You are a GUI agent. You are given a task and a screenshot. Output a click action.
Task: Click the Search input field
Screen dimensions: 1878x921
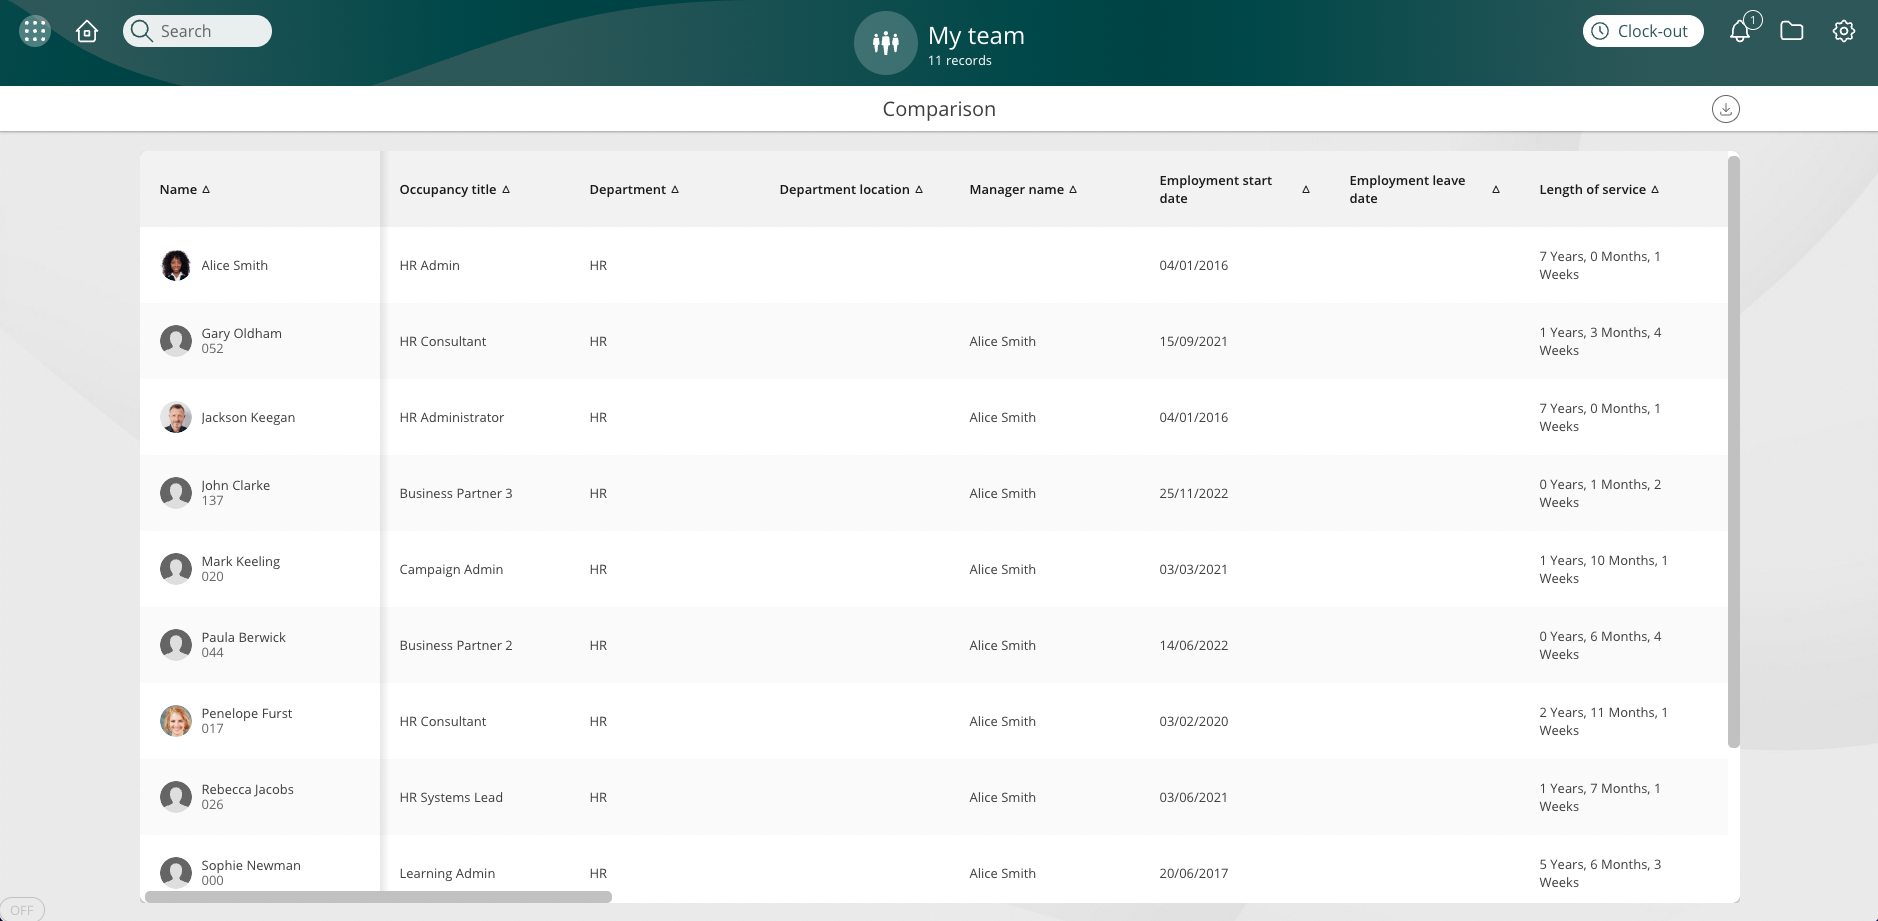197,31
